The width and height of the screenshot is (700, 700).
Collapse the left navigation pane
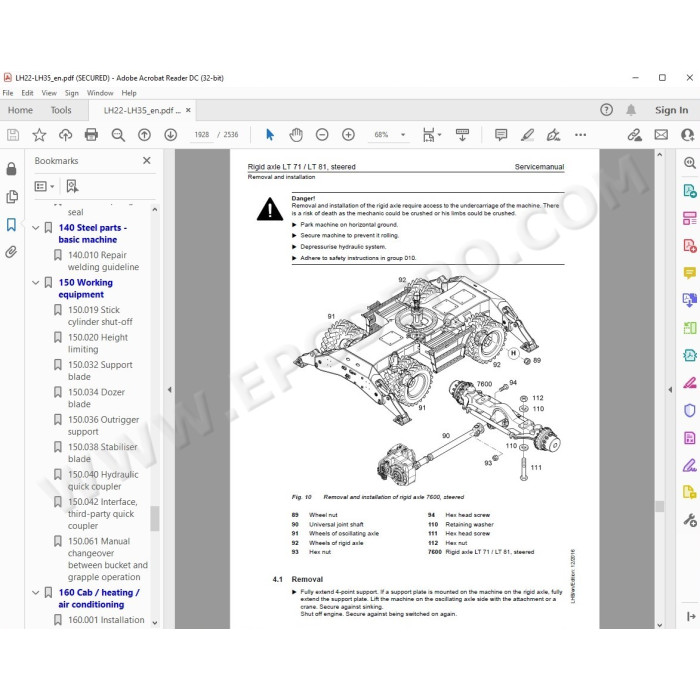[169, 390]
